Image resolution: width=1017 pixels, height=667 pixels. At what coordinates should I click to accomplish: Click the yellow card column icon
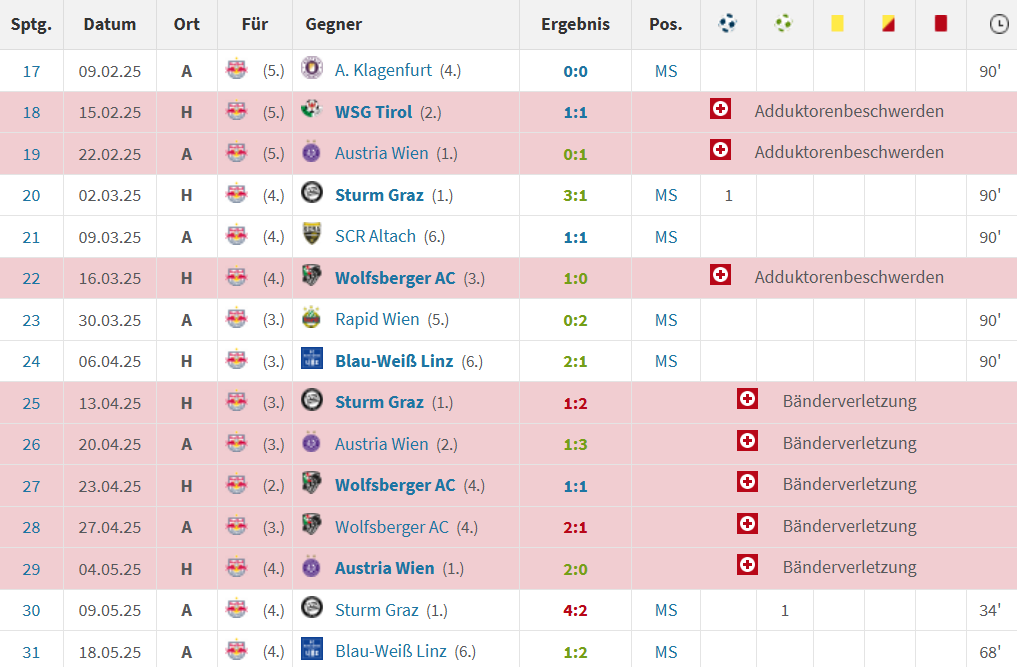(837, 24)
